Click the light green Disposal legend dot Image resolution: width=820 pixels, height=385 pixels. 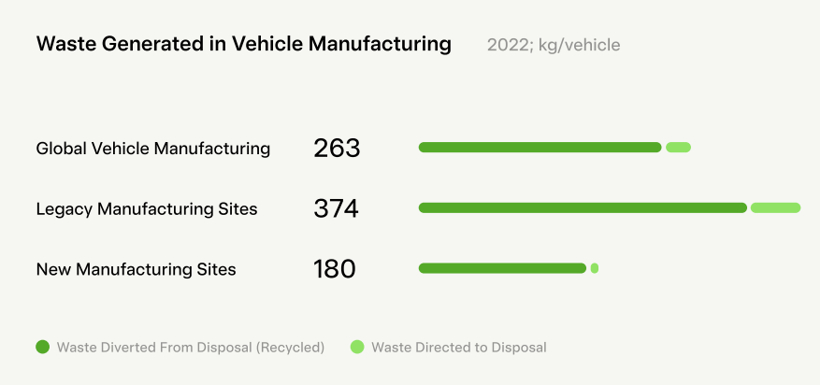click(x=357, y=347)
